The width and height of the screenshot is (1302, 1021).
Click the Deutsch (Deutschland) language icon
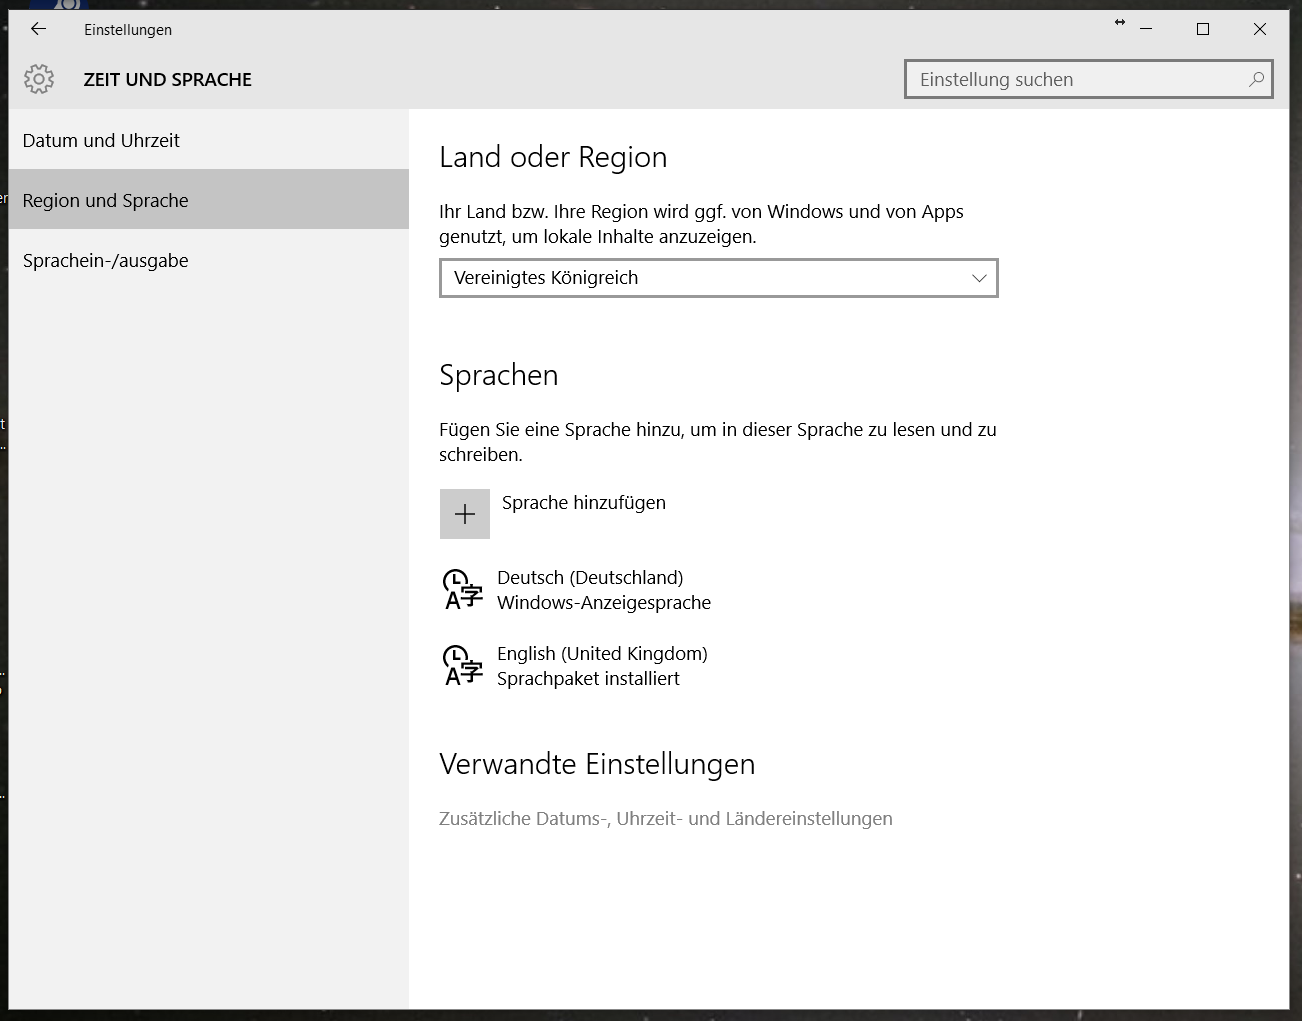pos(463,590)
